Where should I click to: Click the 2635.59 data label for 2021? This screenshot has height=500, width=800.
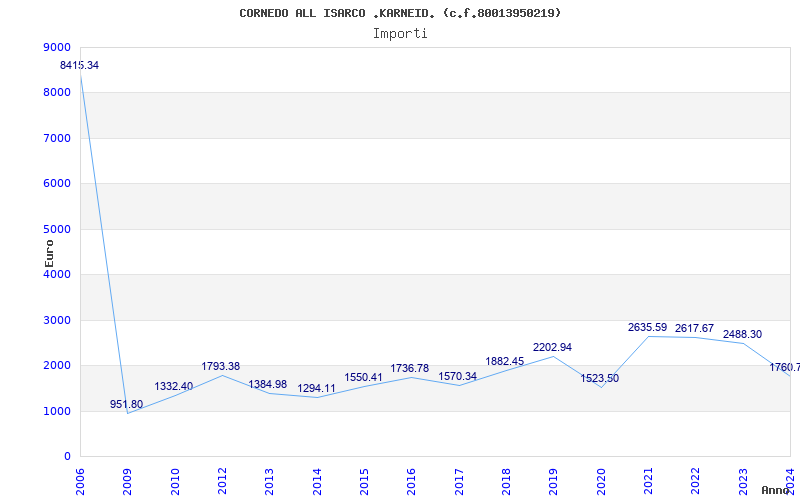tap(647, 328)
